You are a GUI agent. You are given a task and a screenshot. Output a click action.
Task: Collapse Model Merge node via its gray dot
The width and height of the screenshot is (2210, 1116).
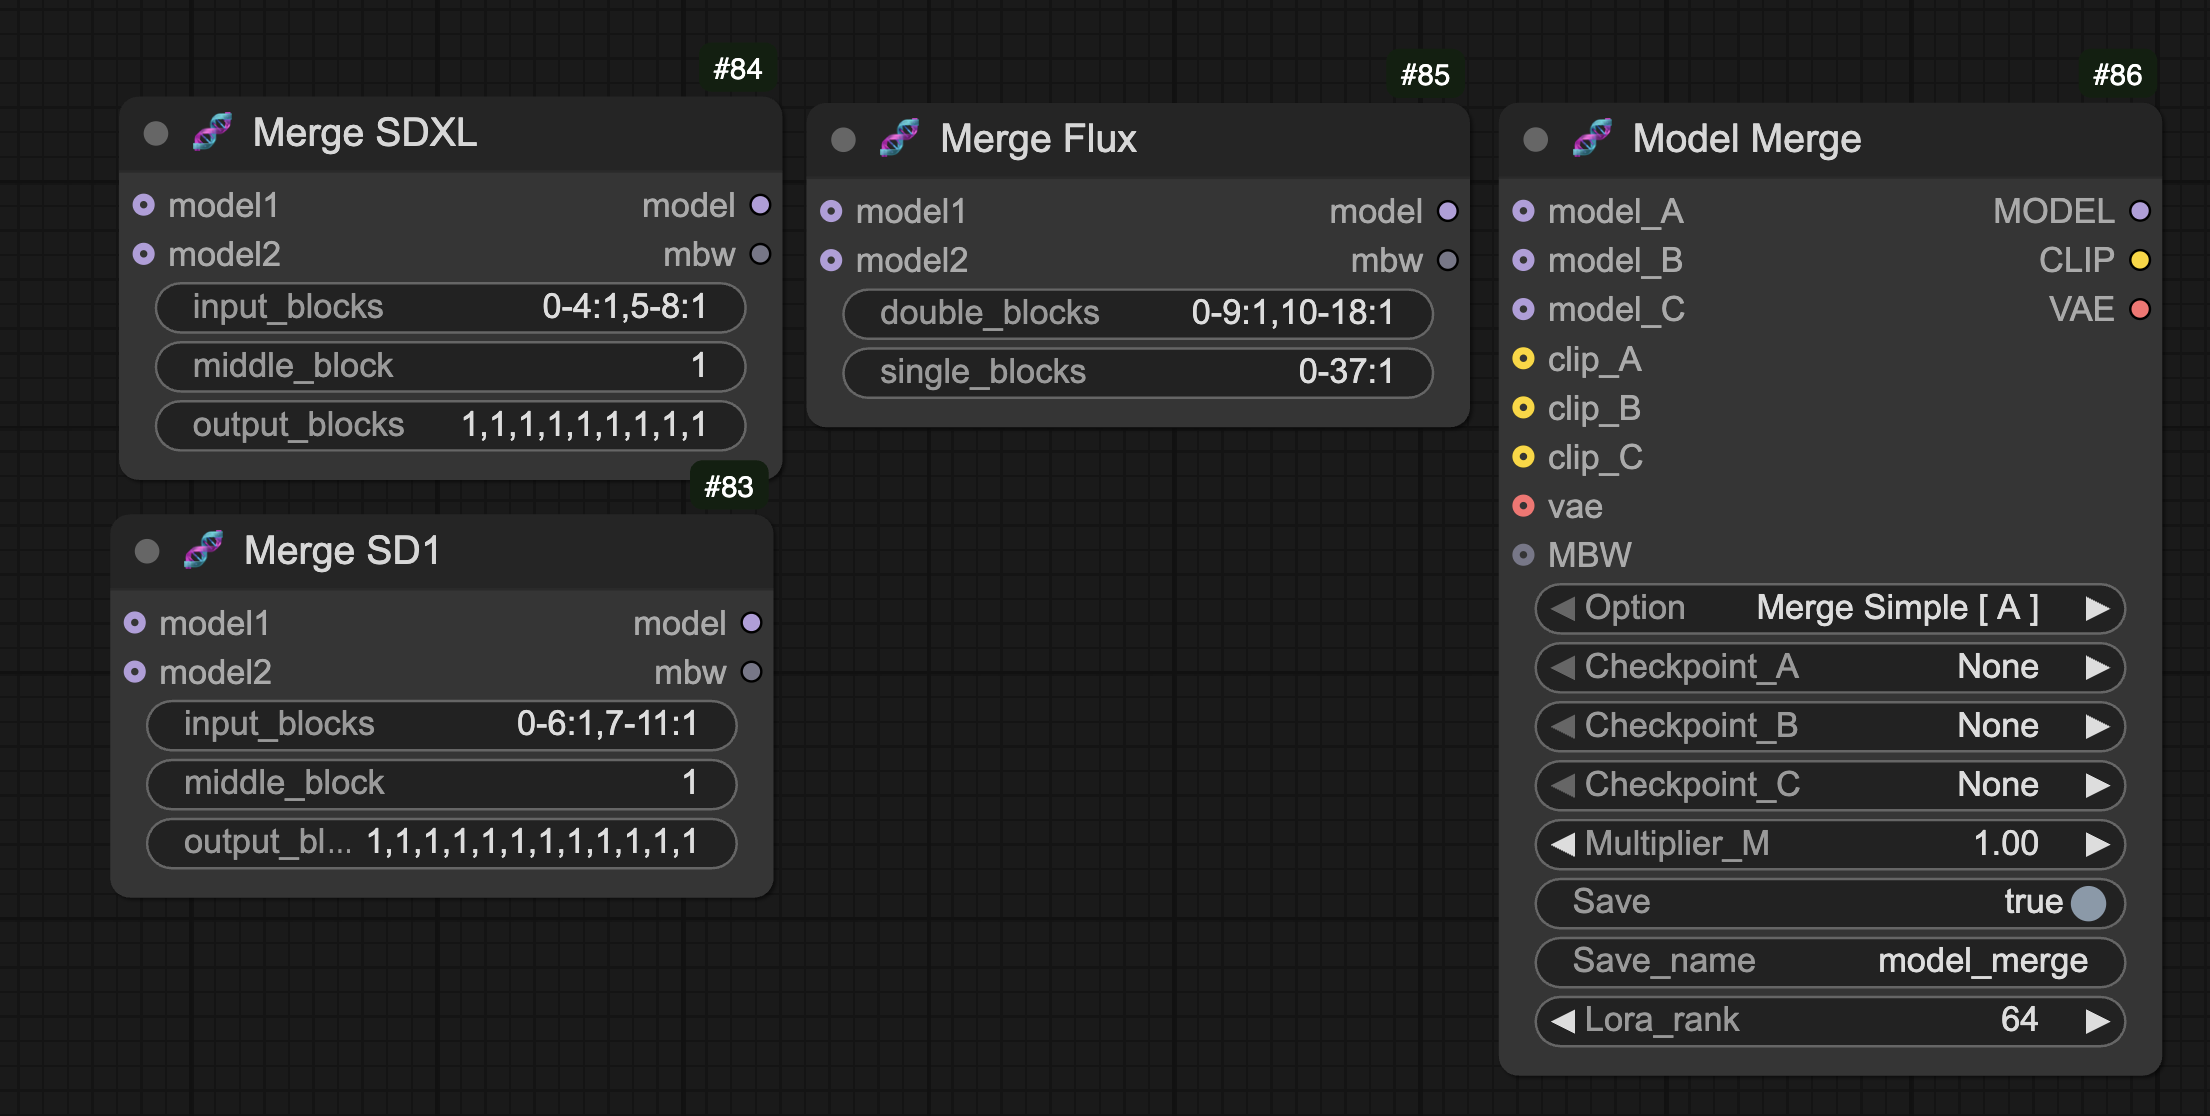[x=1536, y=139]
